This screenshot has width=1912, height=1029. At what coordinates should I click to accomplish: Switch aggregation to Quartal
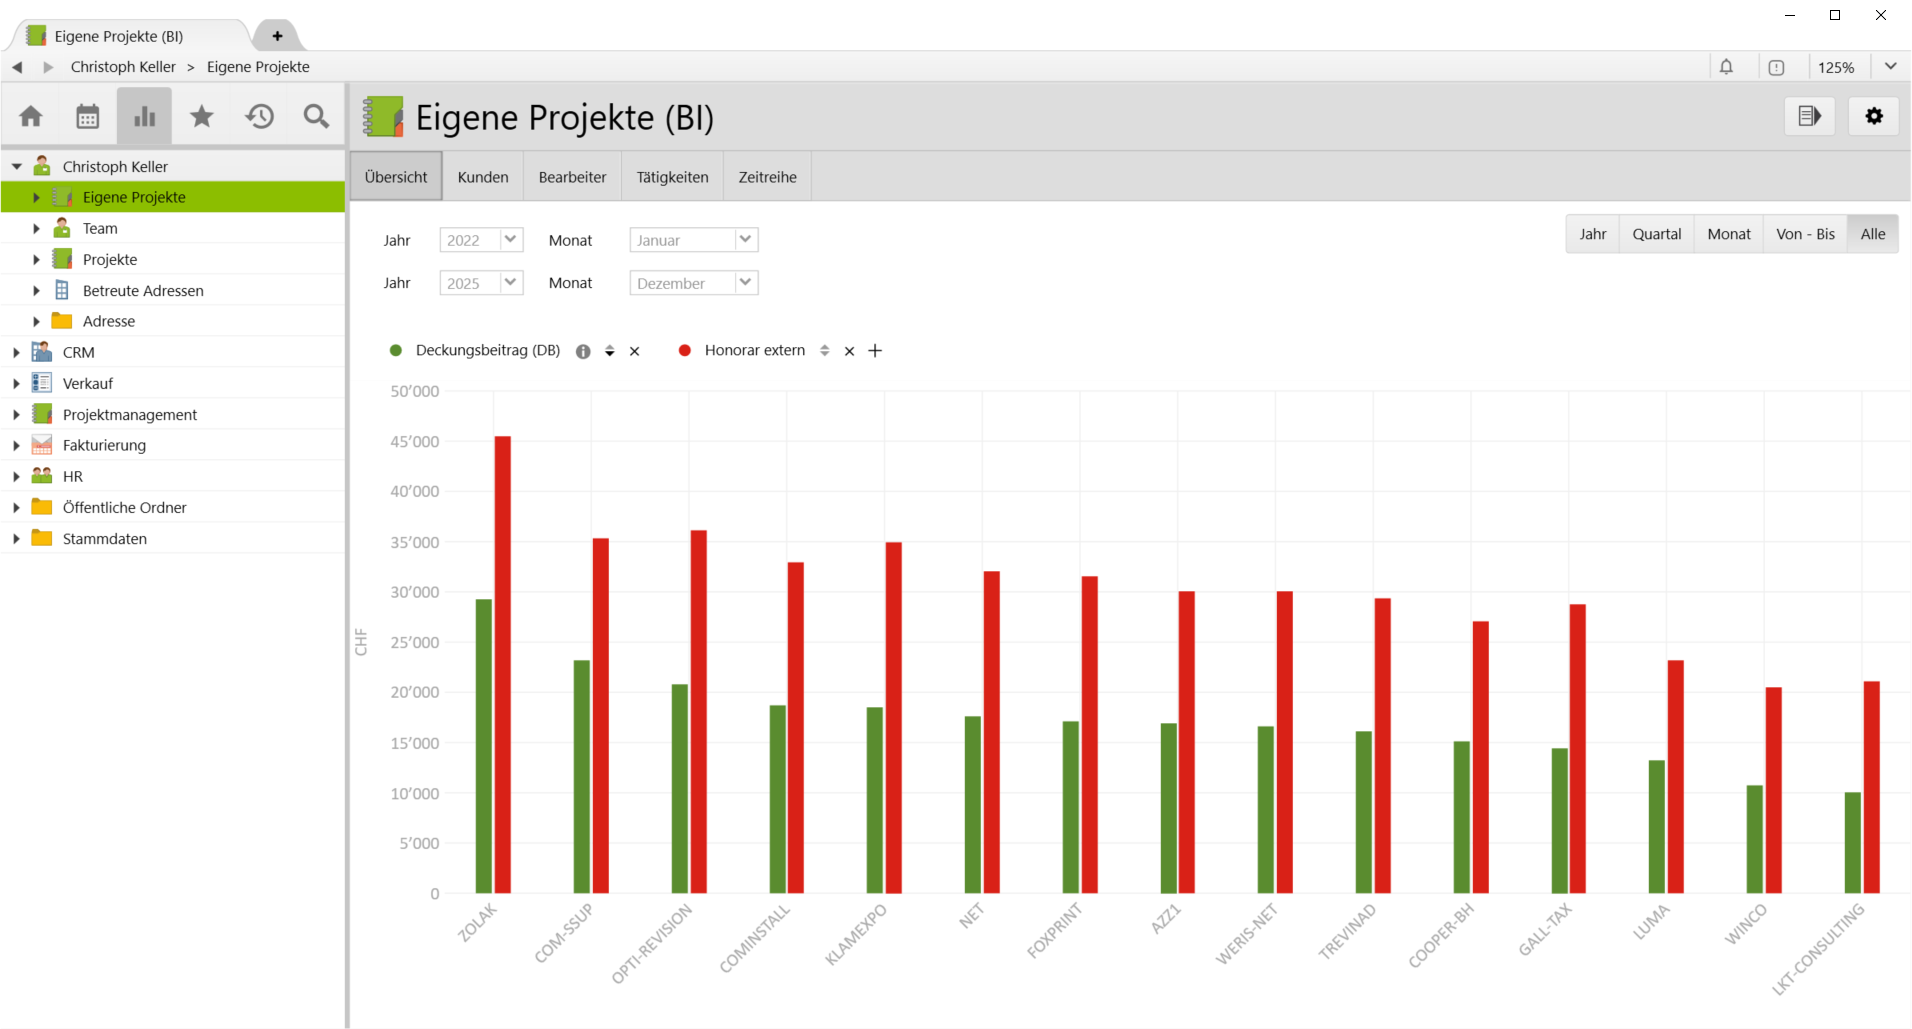(x=1656, y=233)
